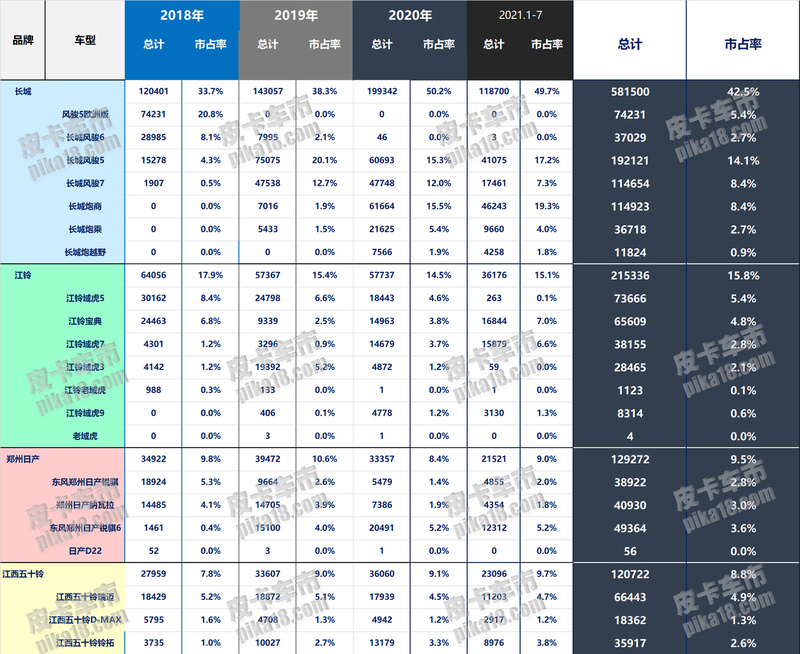Click the 江西五十铃D-MAX model name
Screen dimensions: 800x654
(x=85, y=620)
